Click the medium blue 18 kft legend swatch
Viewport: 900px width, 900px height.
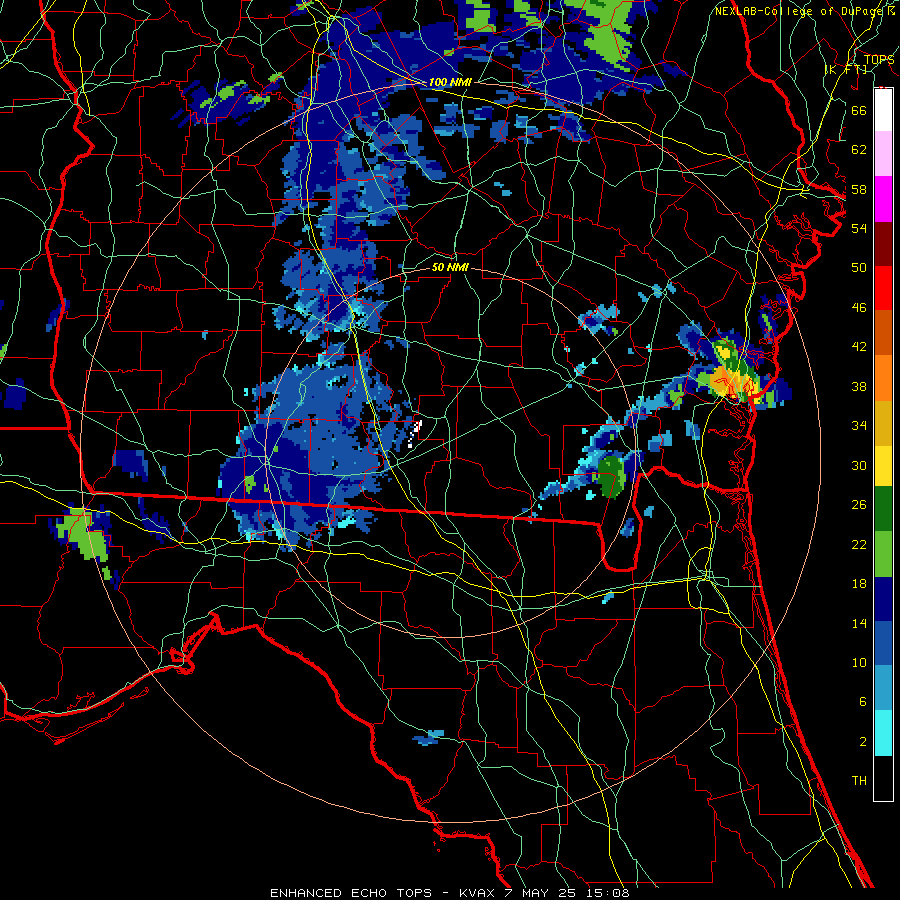click(x=883, y=642)
